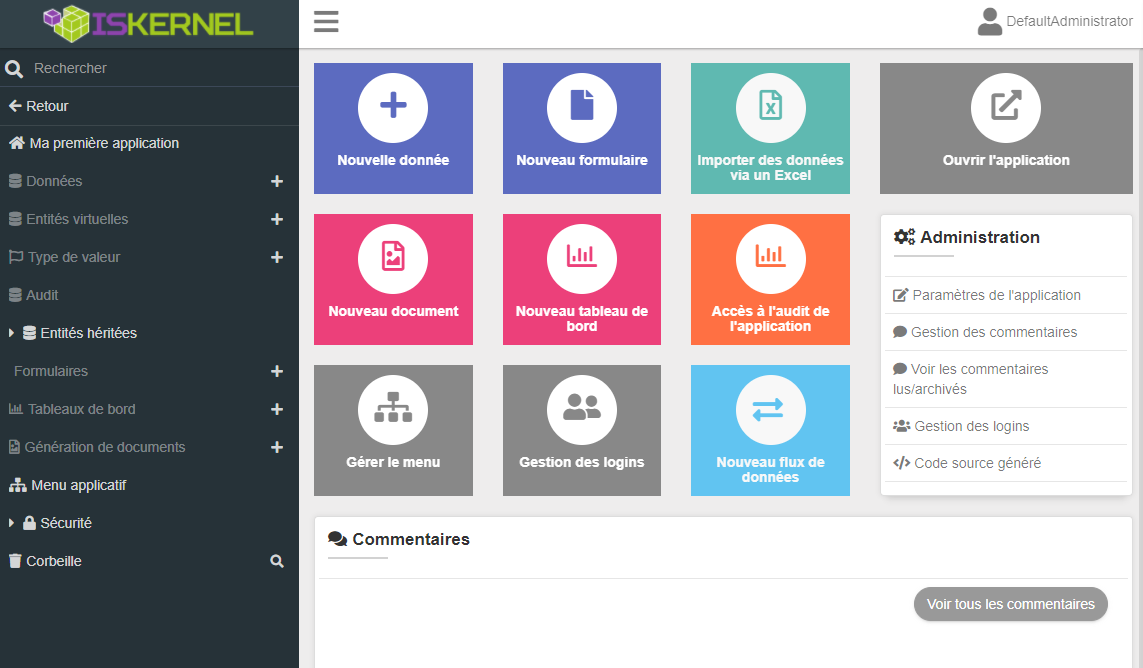
Task: Open Paramètres de l'application link
Action: pyautogui.click(x=996, y=295)
